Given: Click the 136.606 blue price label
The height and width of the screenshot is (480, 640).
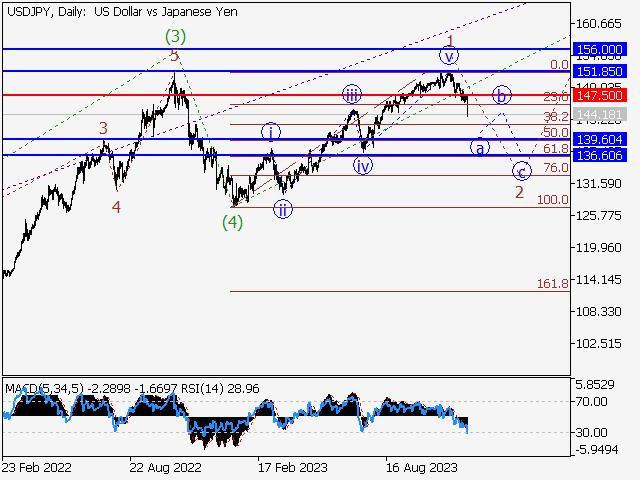Looking at the screenshot, I should point(599,155).
